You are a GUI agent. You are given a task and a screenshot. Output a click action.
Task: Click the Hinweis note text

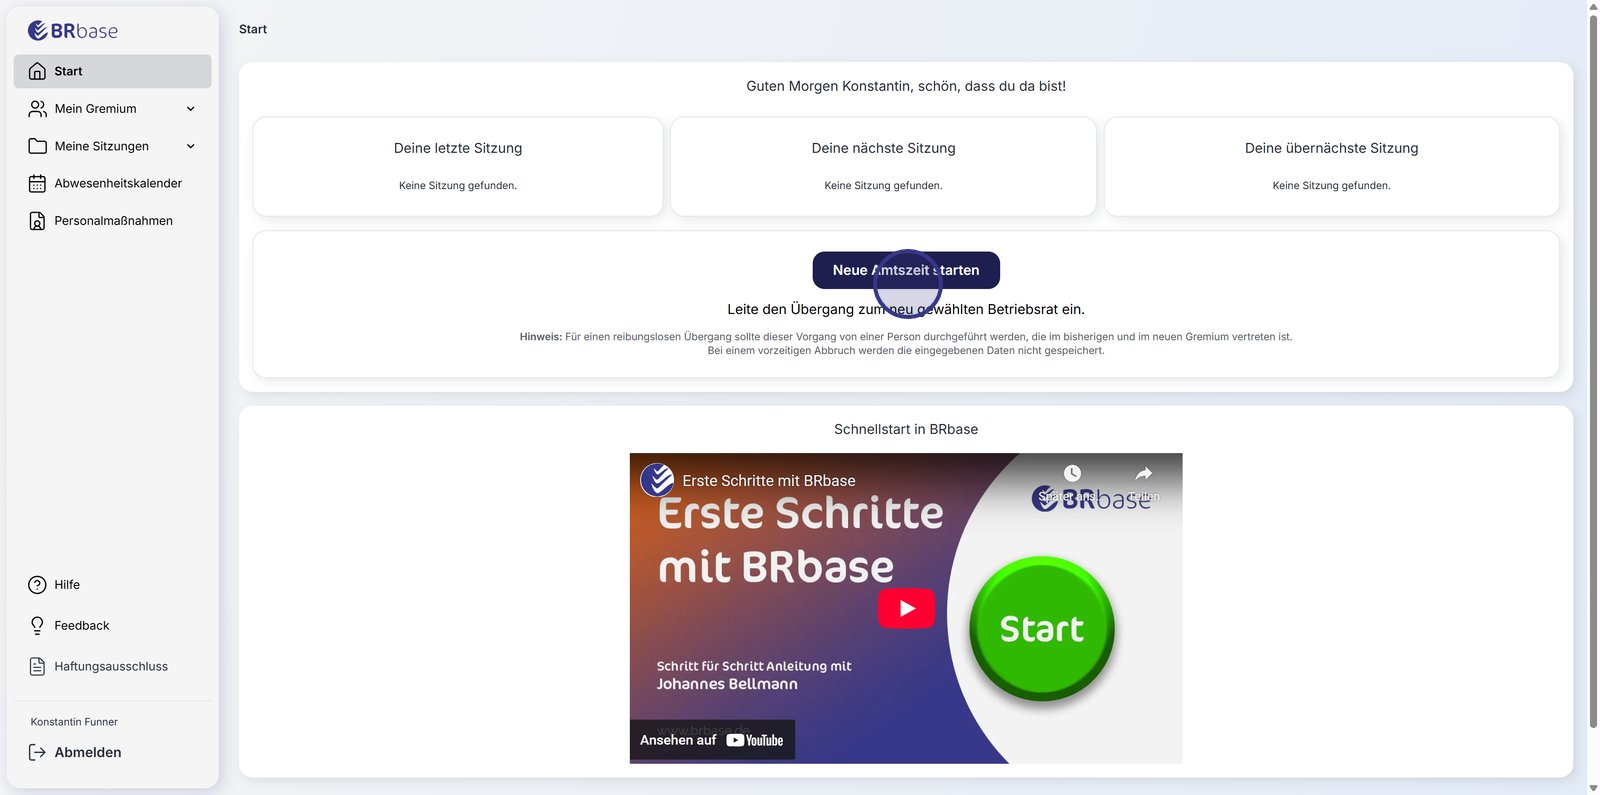click(x=906, y=344)
